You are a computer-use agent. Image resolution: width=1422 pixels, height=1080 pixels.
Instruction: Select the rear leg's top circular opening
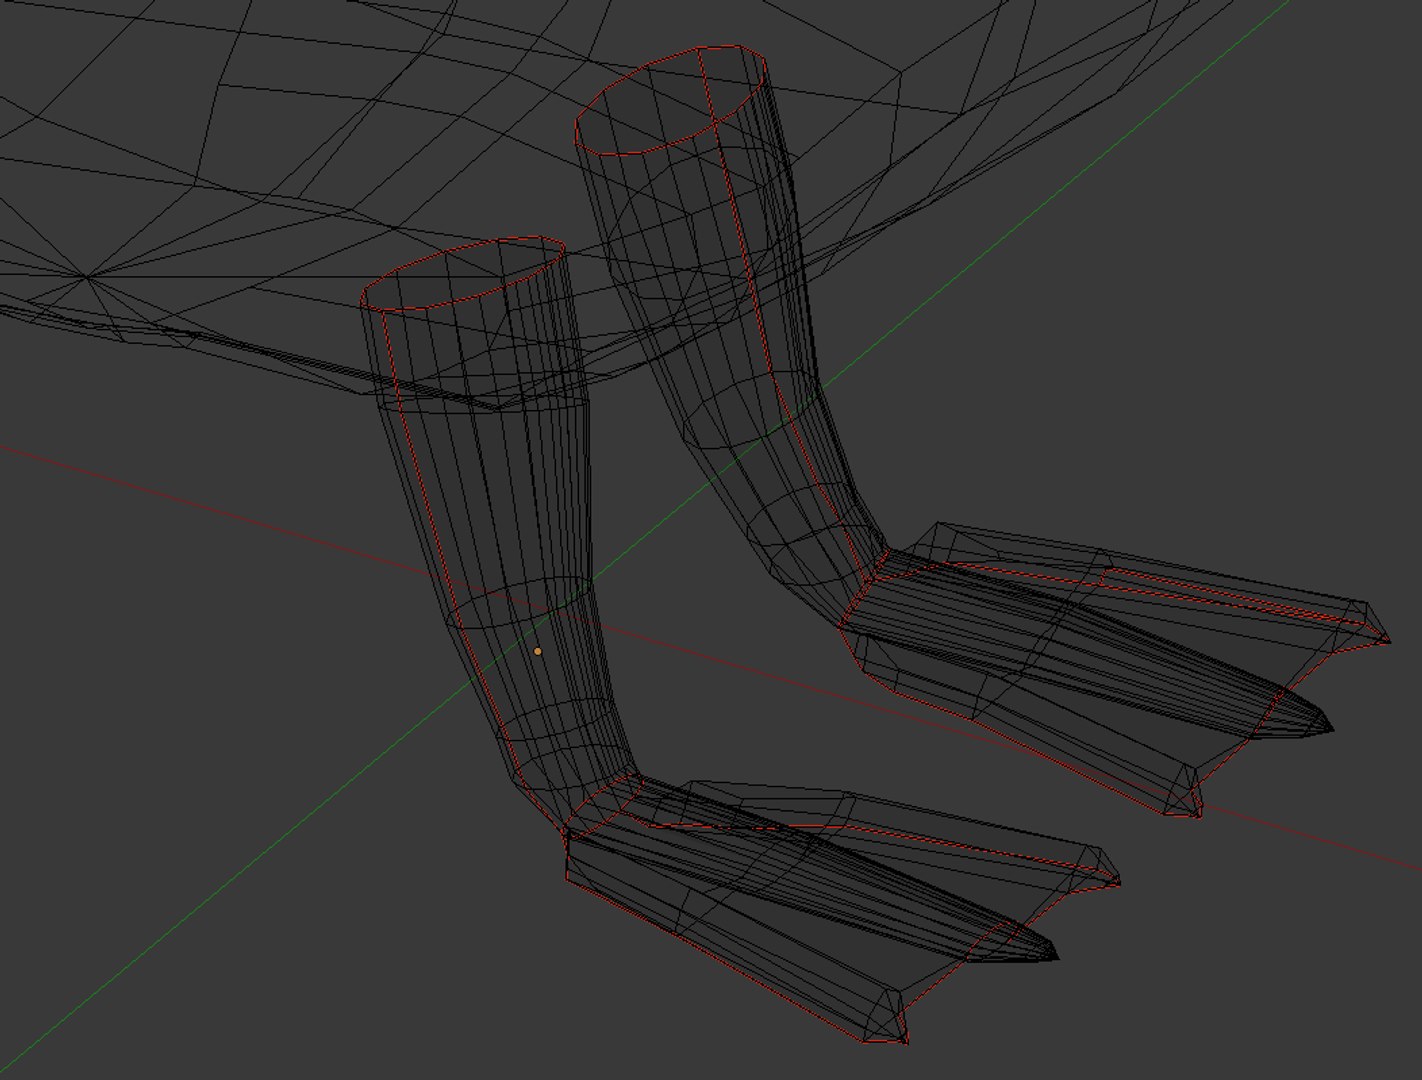click(x=672, y=100)
